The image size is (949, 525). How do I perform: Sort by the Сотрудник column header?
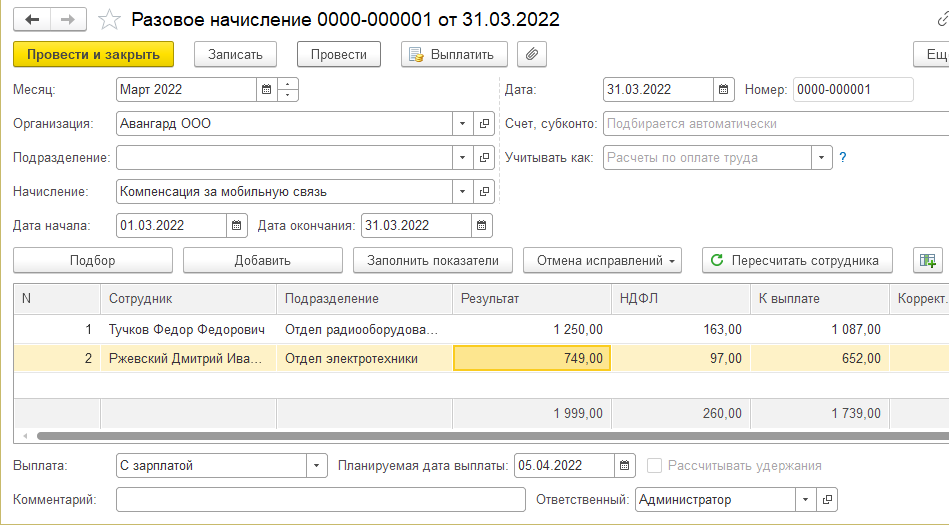click(188, 299)
